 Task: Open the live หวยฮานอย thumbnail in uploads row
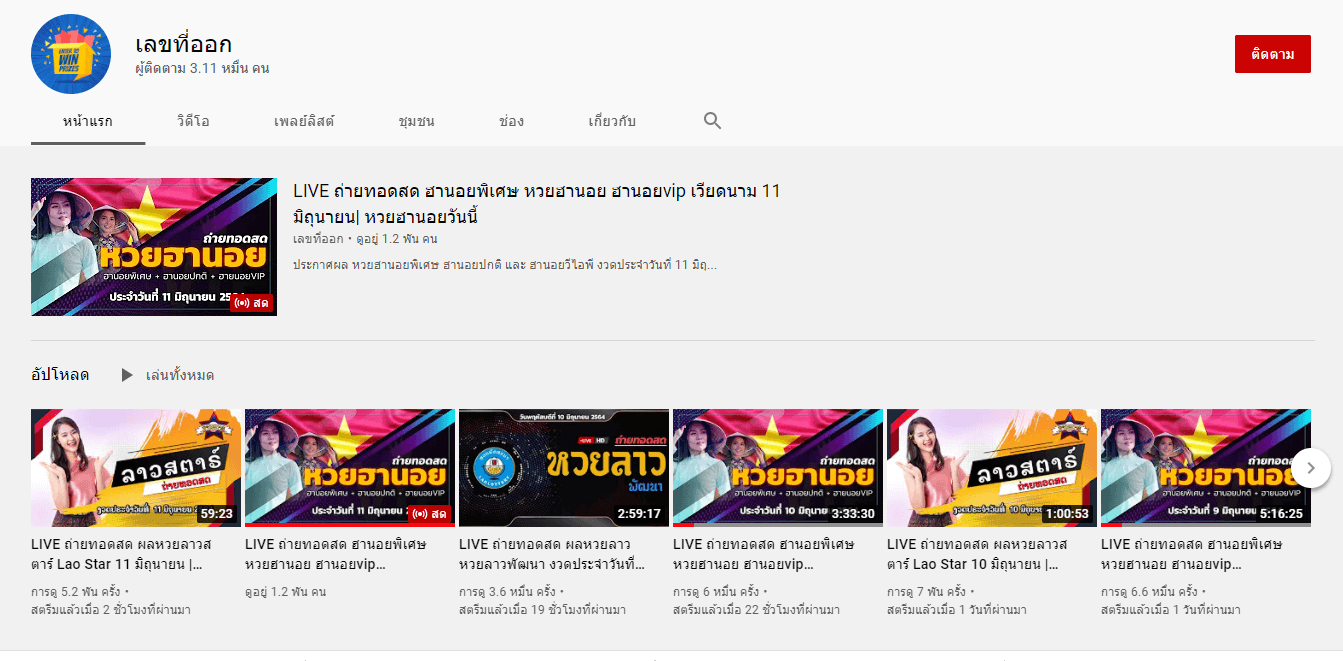coord(350,468)
